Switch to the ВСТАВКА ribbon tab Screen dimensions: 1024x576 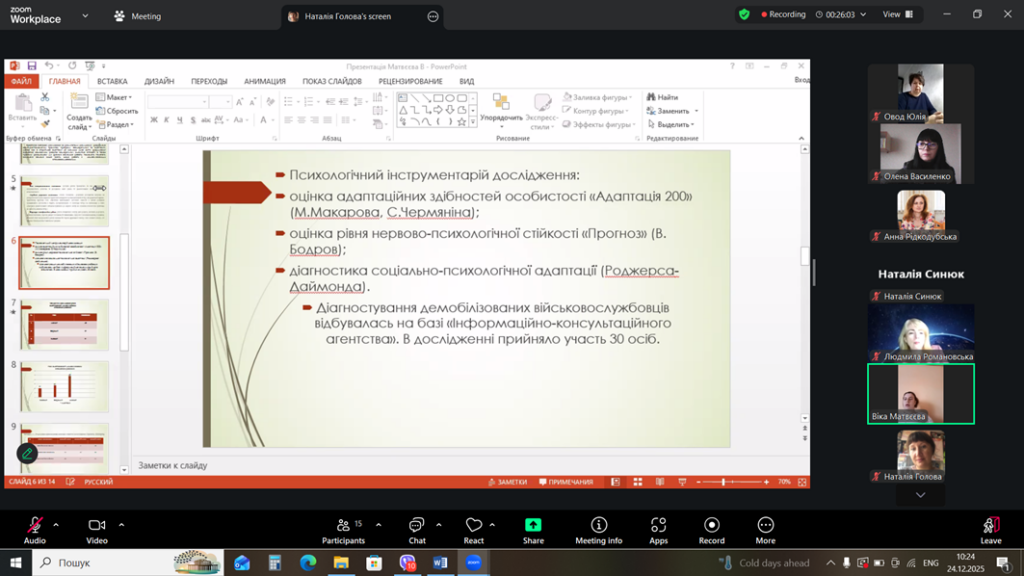click(112, 81)
